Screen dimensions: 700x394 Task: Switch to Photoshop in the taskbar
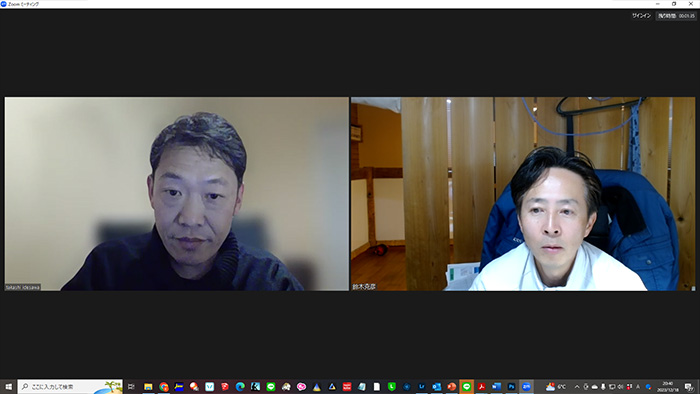pos(512,386)
